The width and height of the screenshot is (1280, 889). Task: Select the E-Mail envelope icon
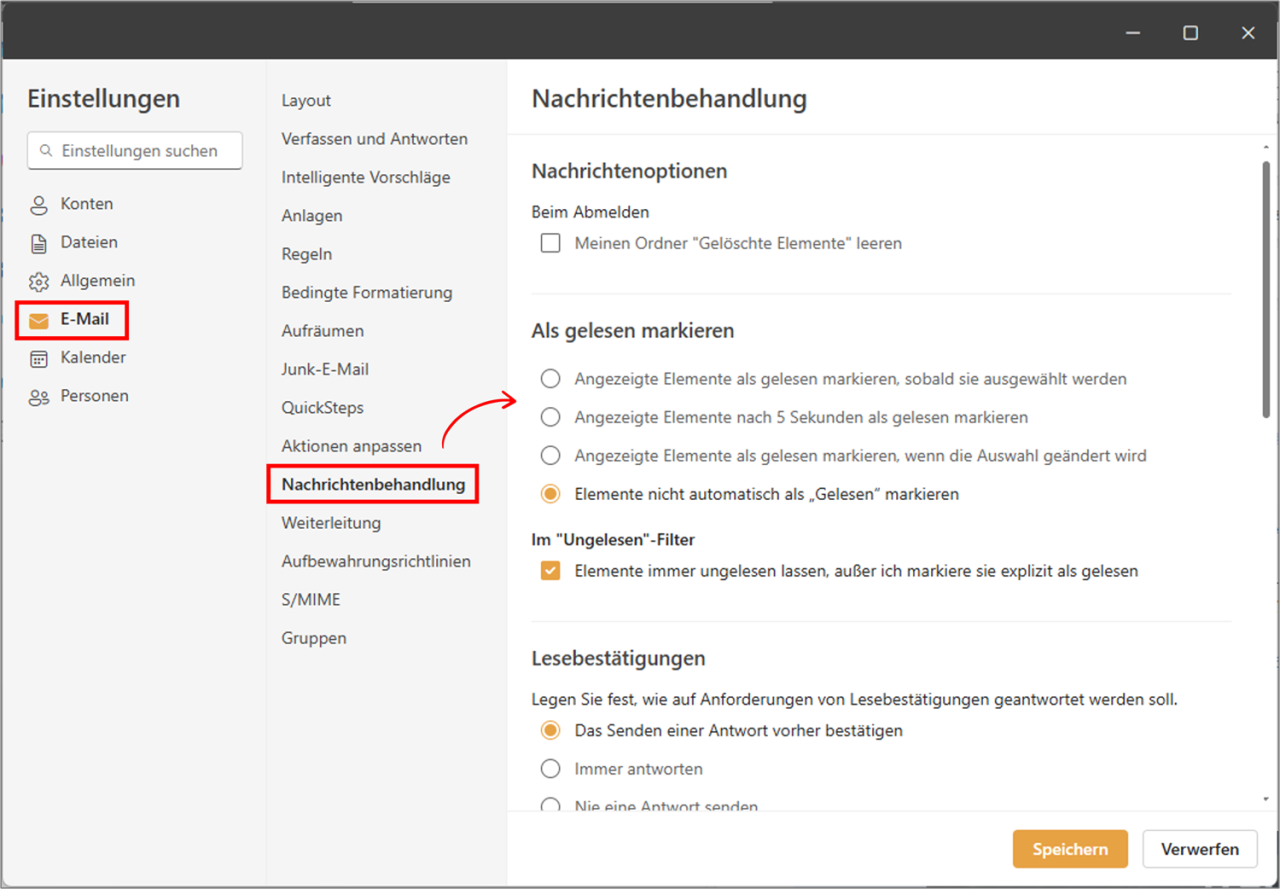point(38,320)
